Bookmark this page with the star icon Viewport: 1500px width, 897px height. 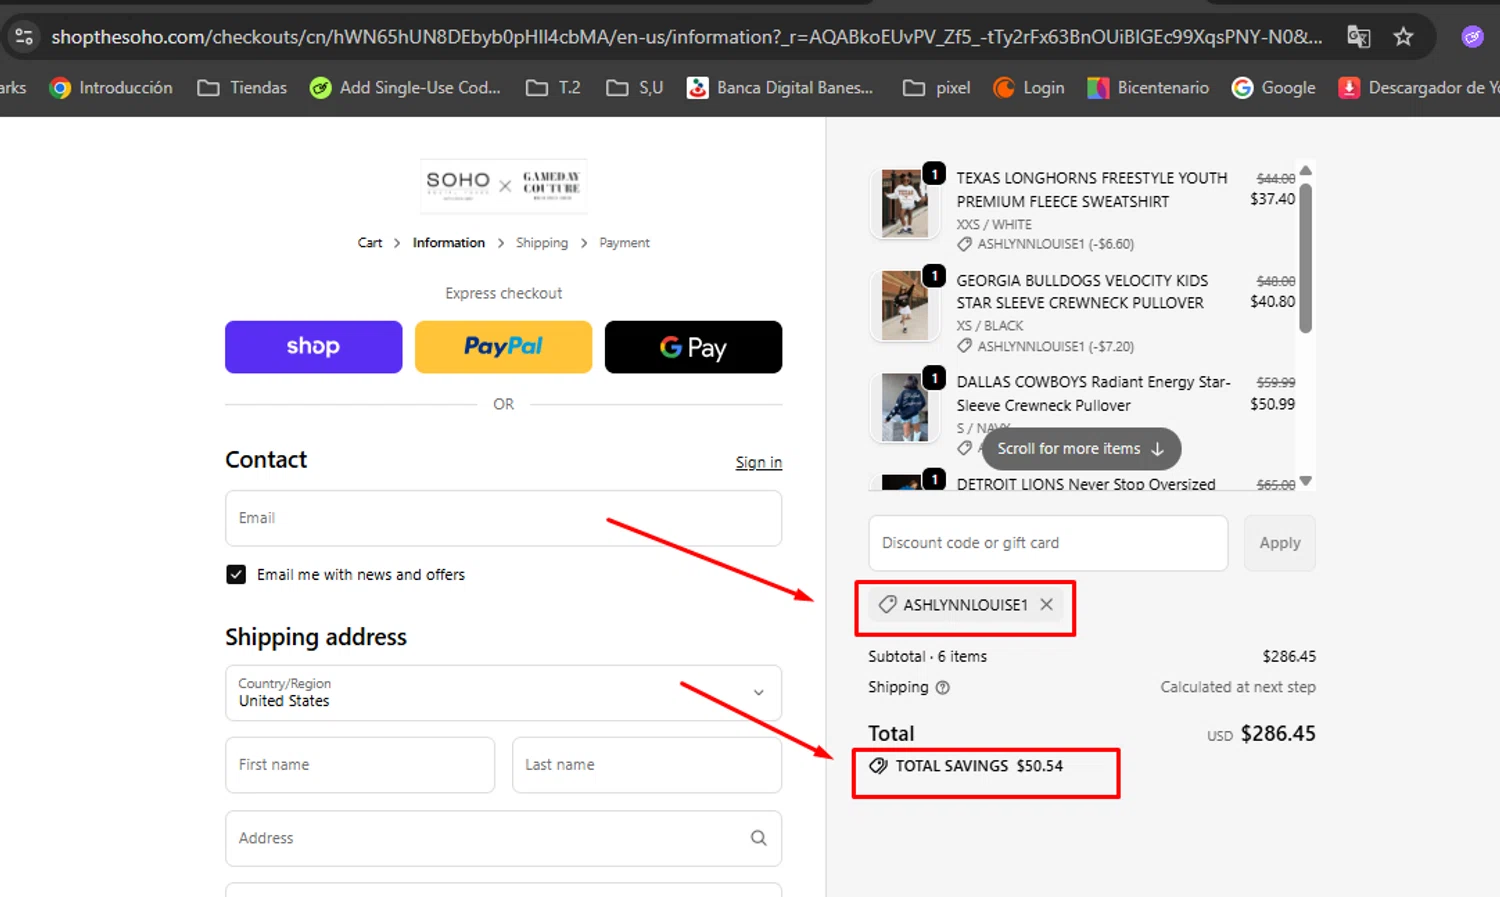click(1403, 37)
